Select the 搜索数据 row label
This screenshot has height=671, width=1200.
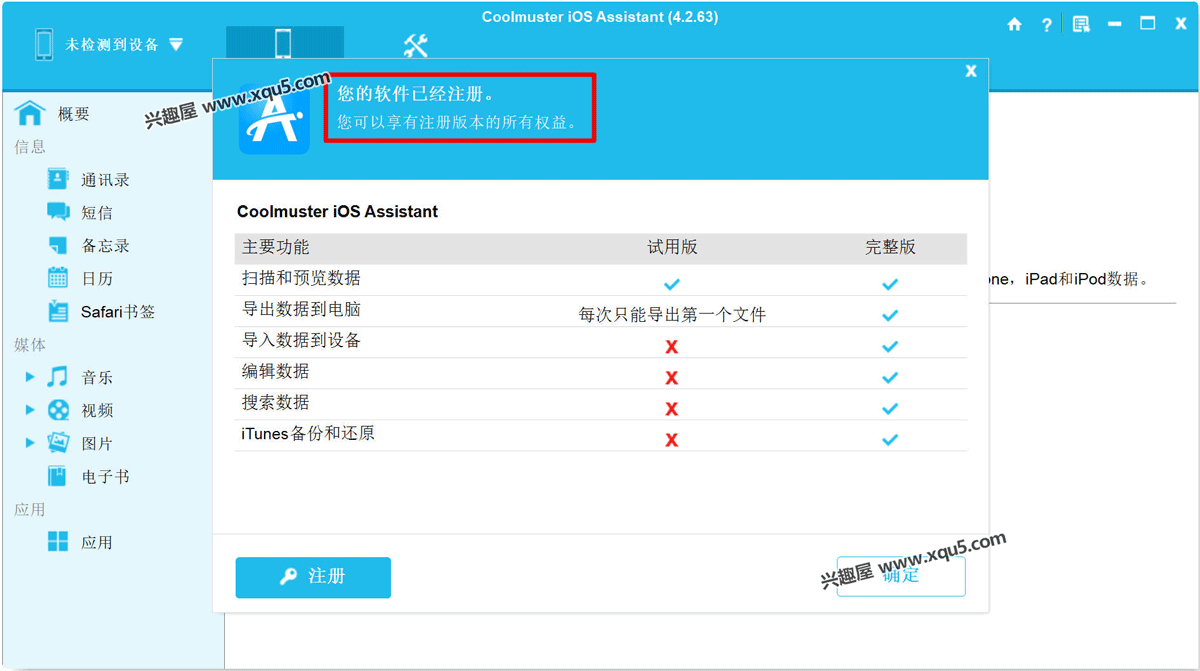tap(276, 402)
